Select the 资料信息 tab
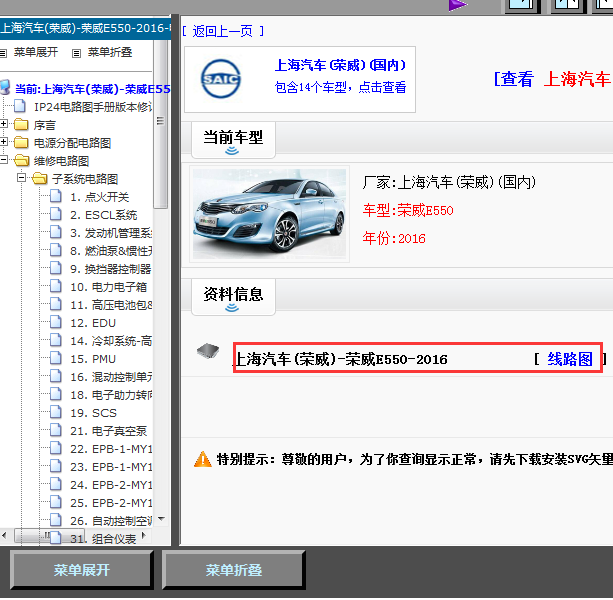The height and width of the screenshot is (600, 613). (233, 297)
